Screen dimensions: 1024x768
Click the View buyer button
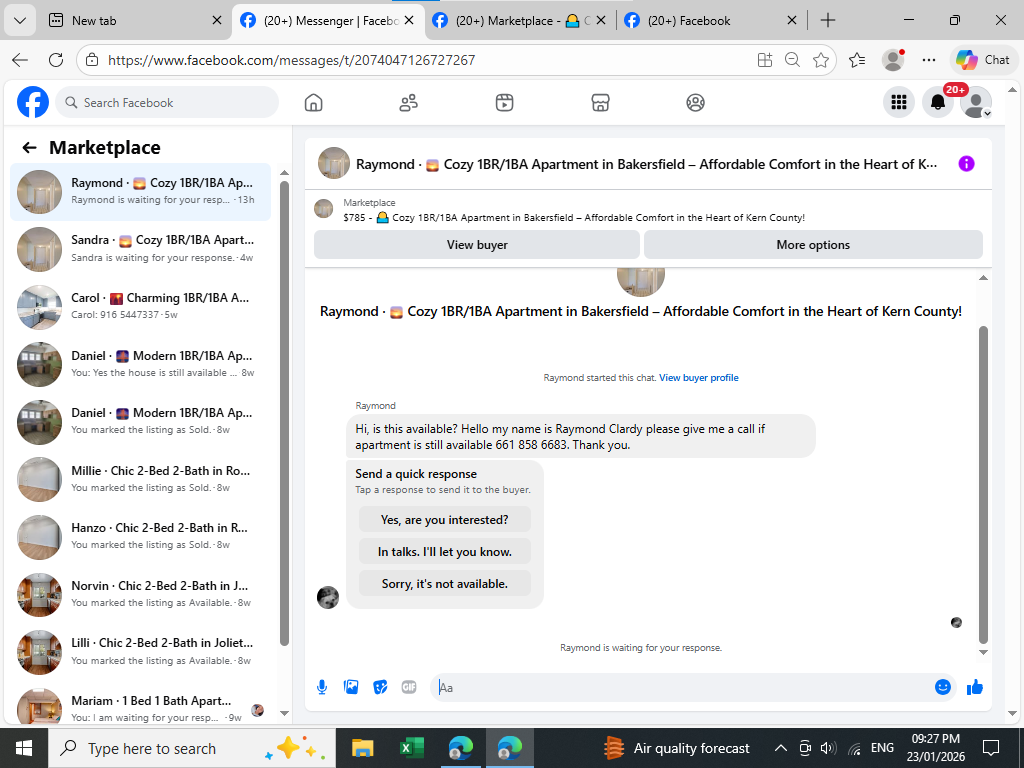[477, 245]
